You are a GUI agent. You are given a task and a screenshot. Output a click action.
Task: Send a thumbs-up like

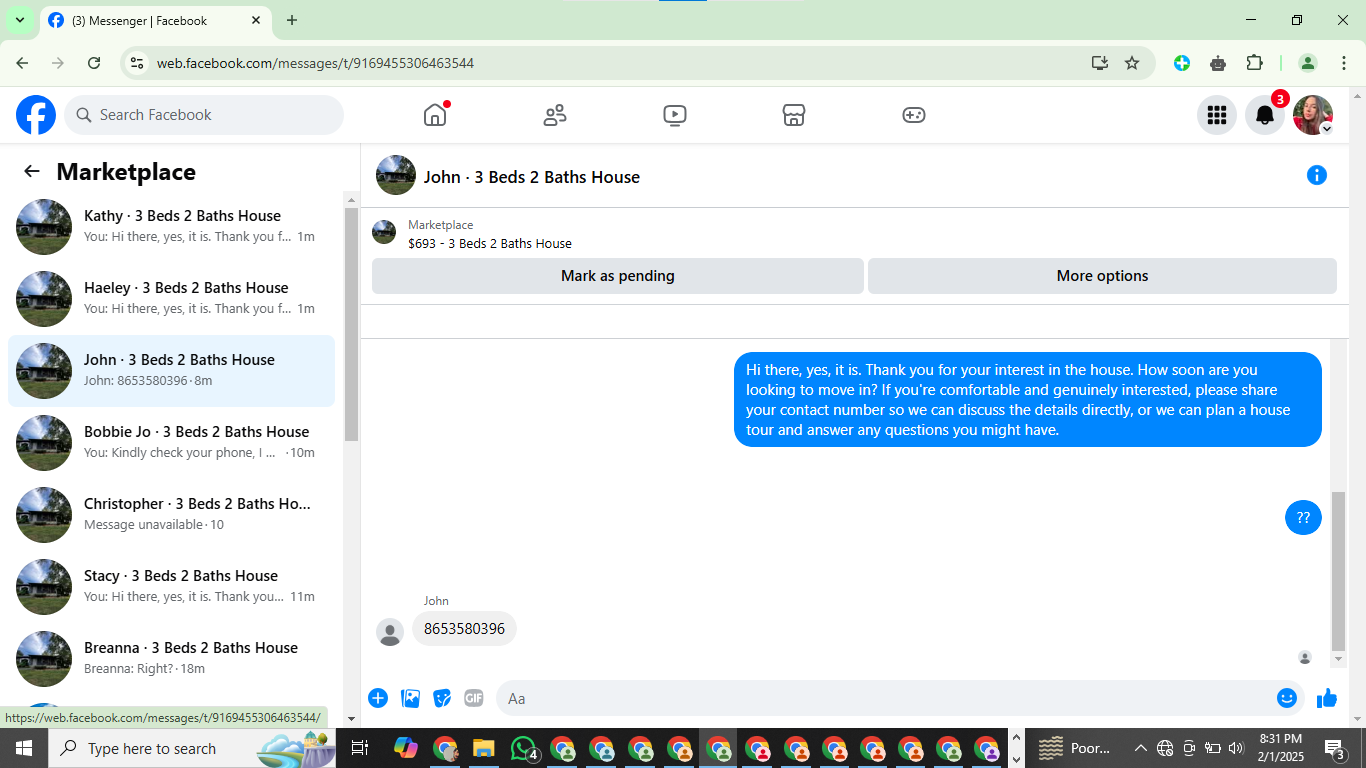pos(1327,698)
